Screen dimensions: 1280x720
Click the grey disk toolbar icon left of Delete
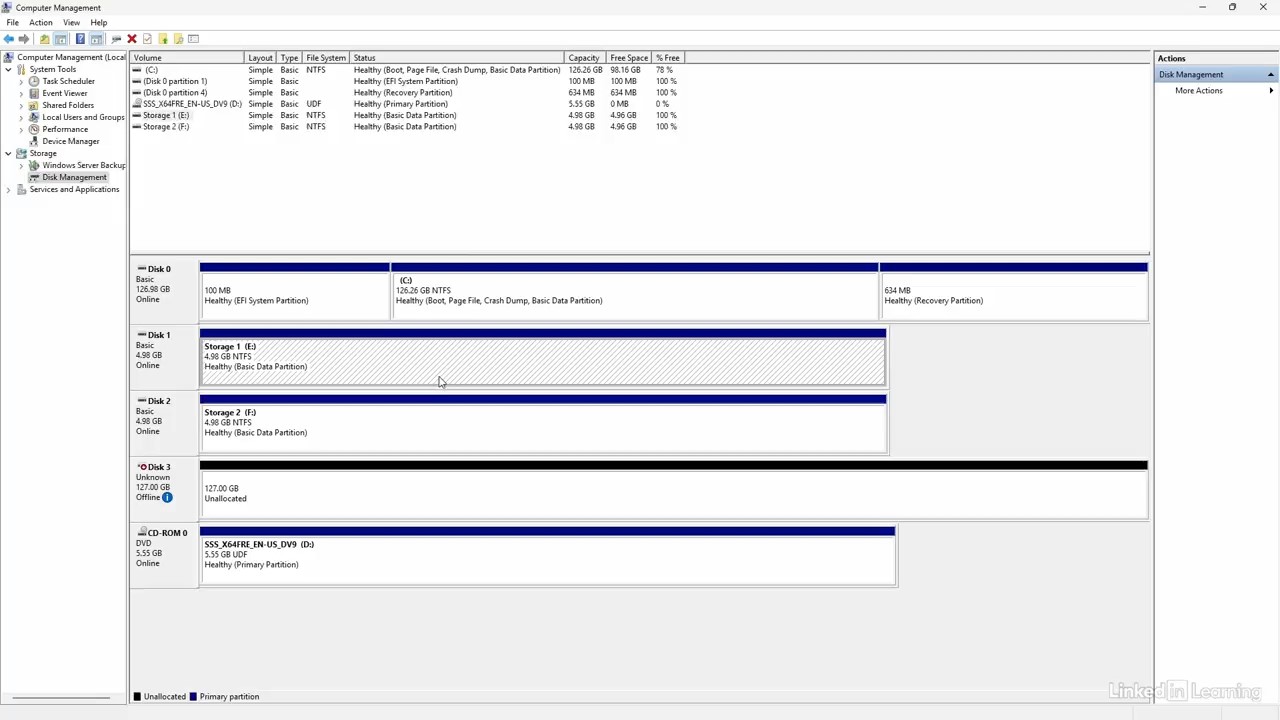116,39
